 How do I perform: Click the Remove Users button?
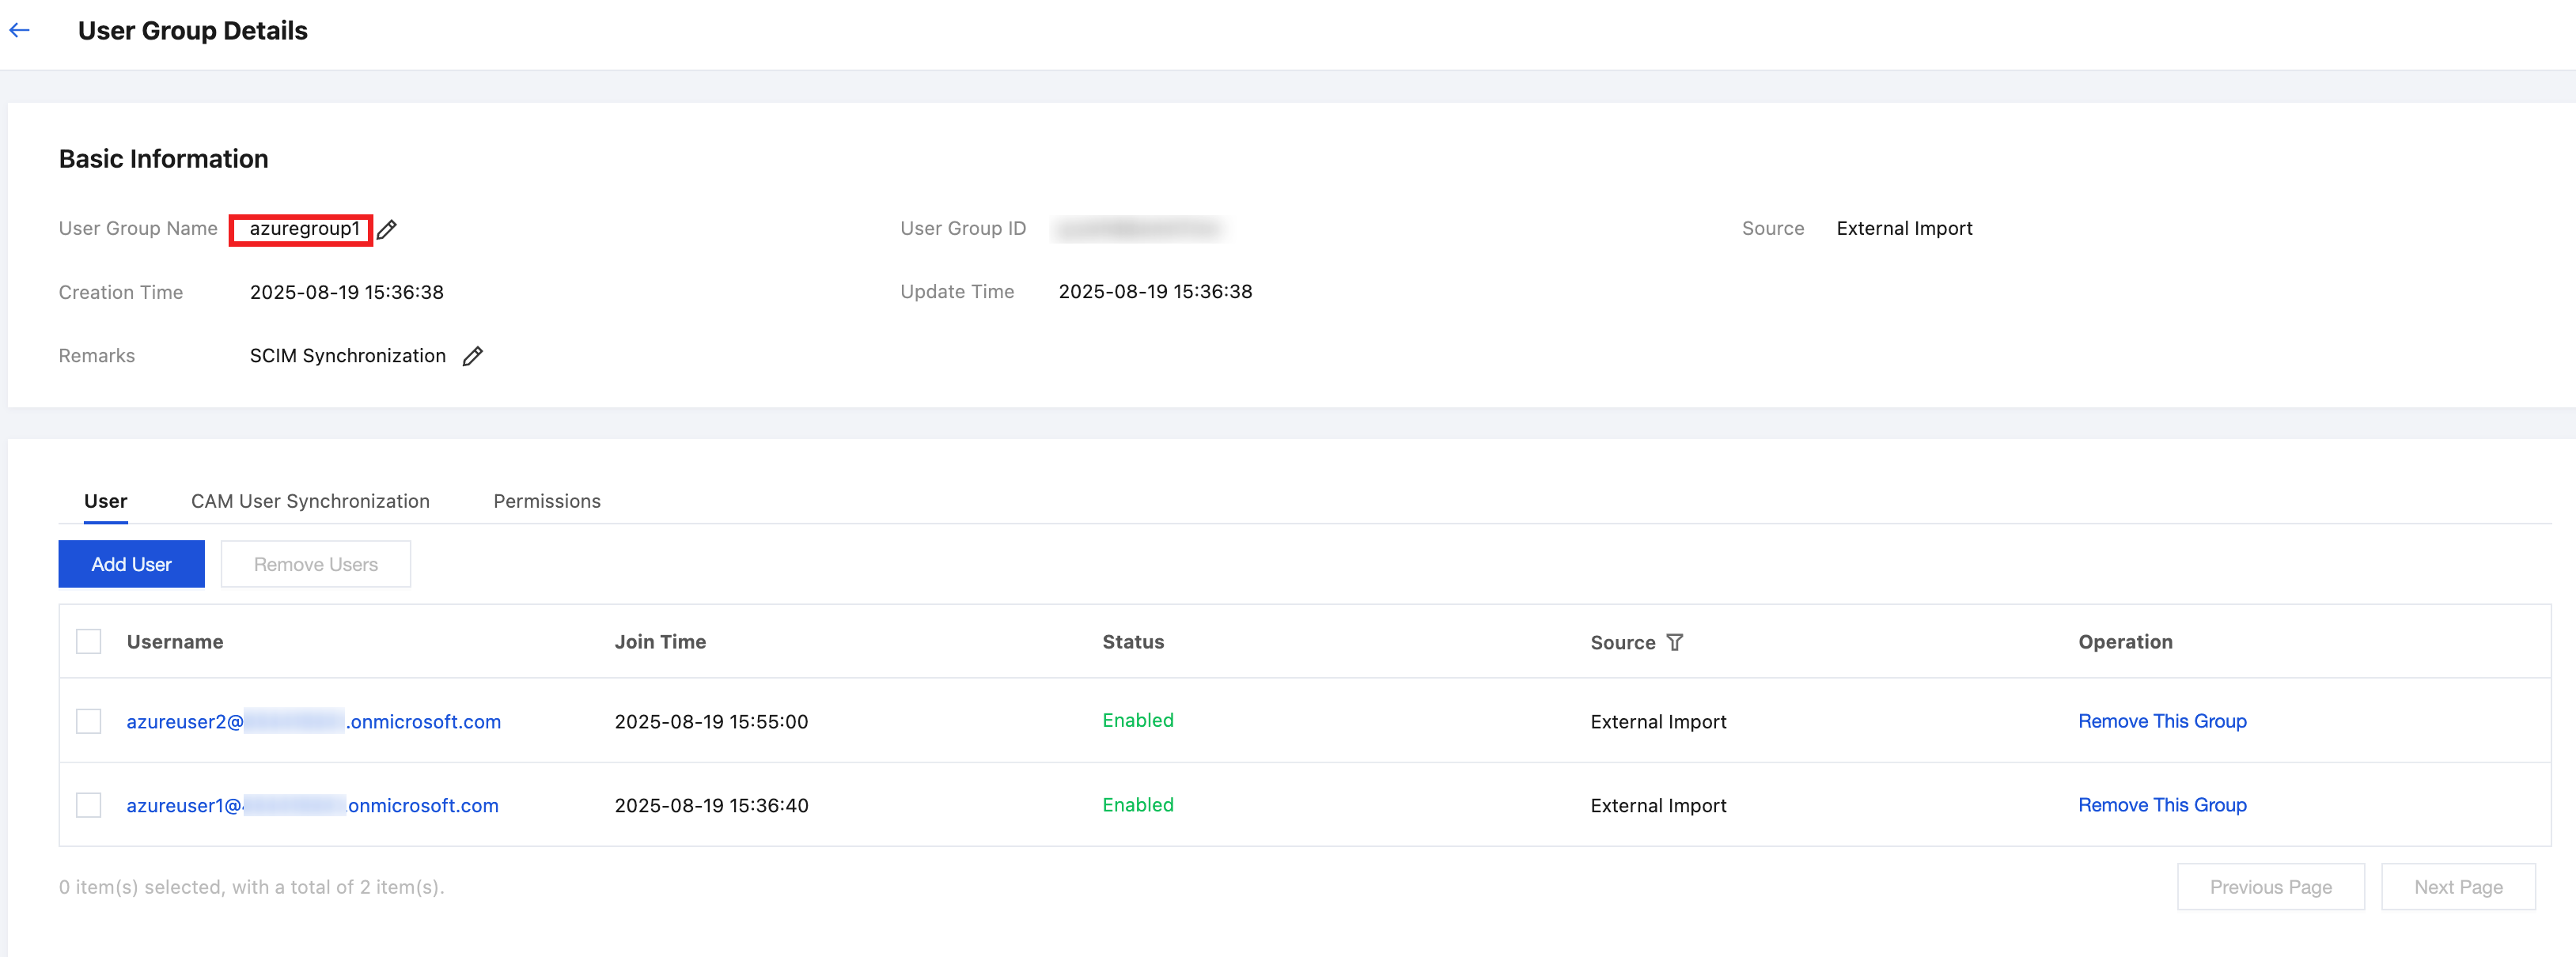(x=315, y=564)
